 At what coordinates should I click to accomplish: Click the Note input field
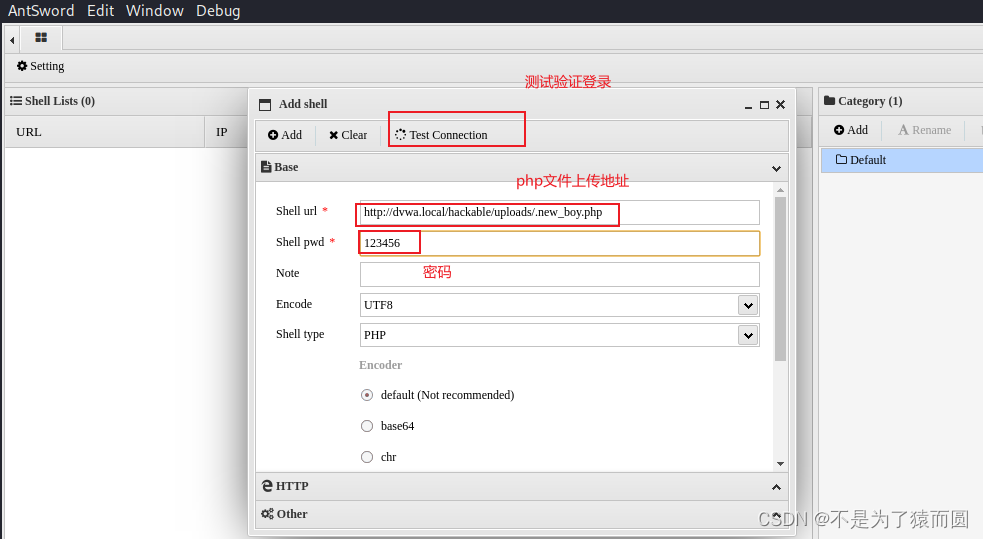(559, 274)
